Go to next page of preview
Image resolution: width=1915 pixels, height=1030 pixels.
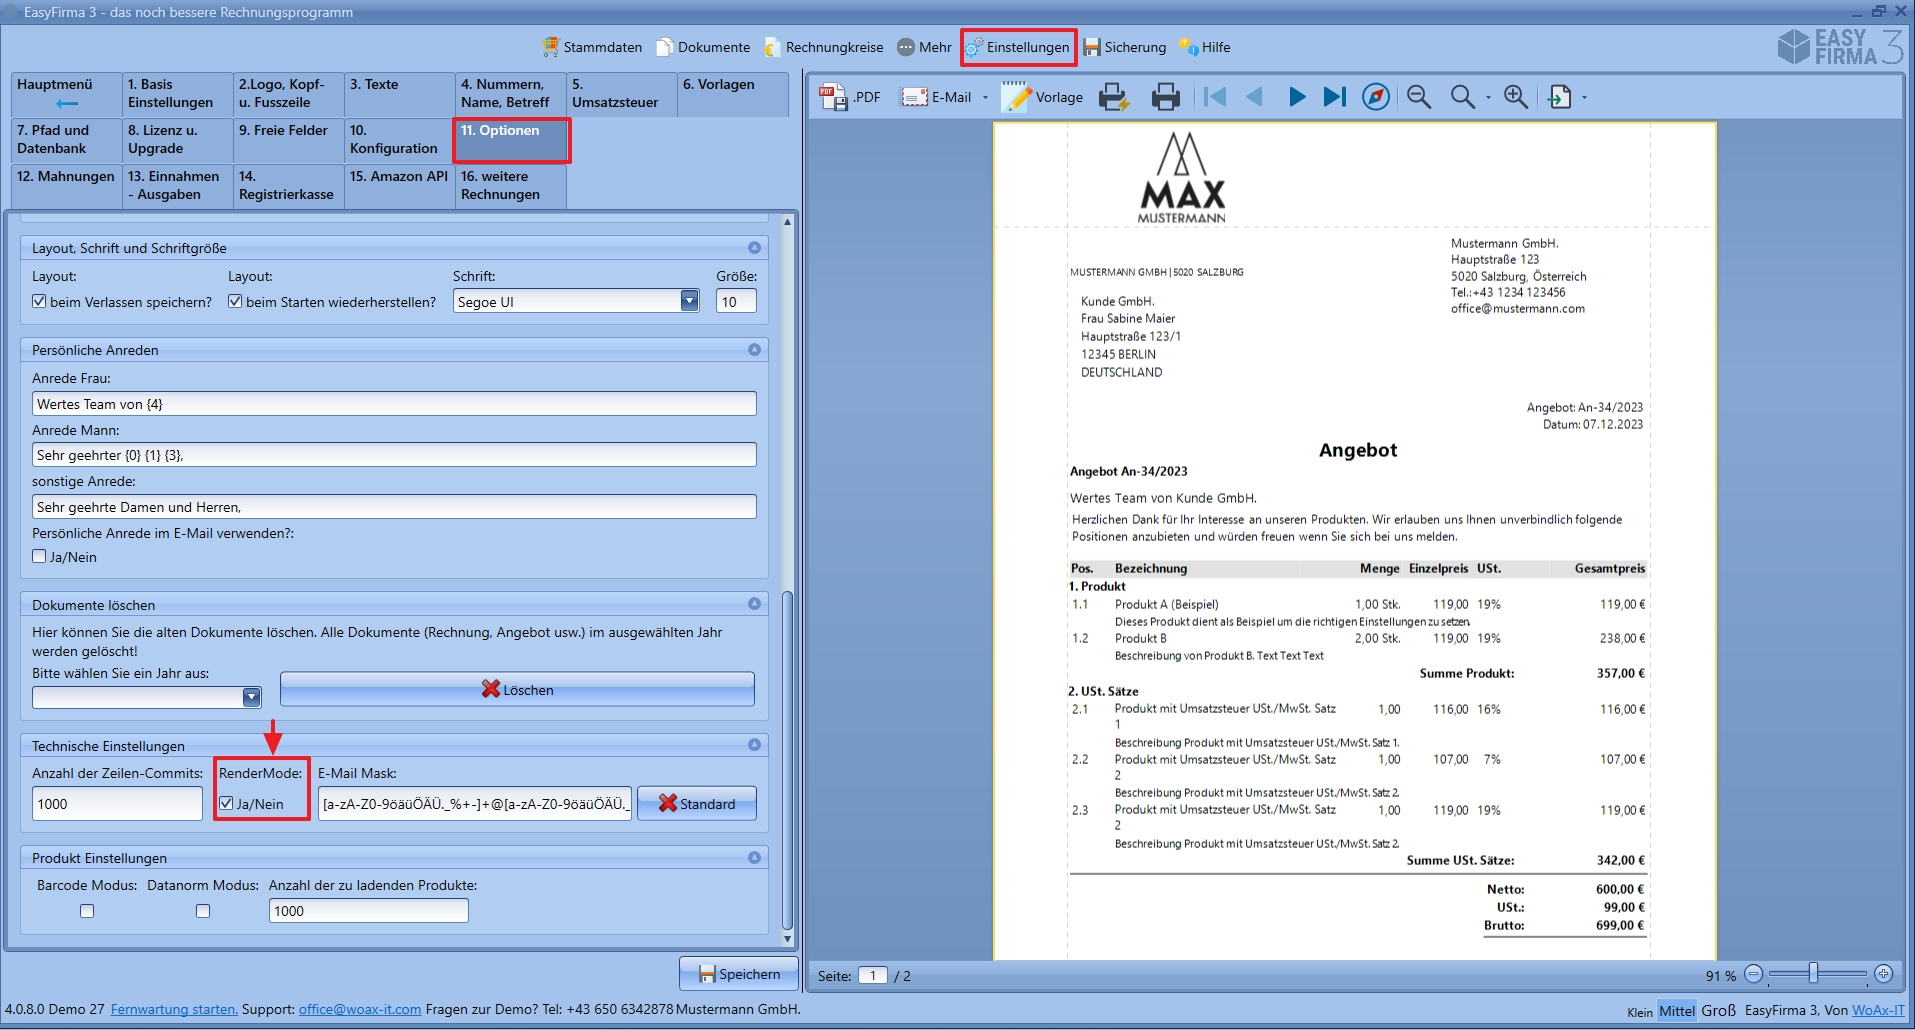tap(1297, 97)
